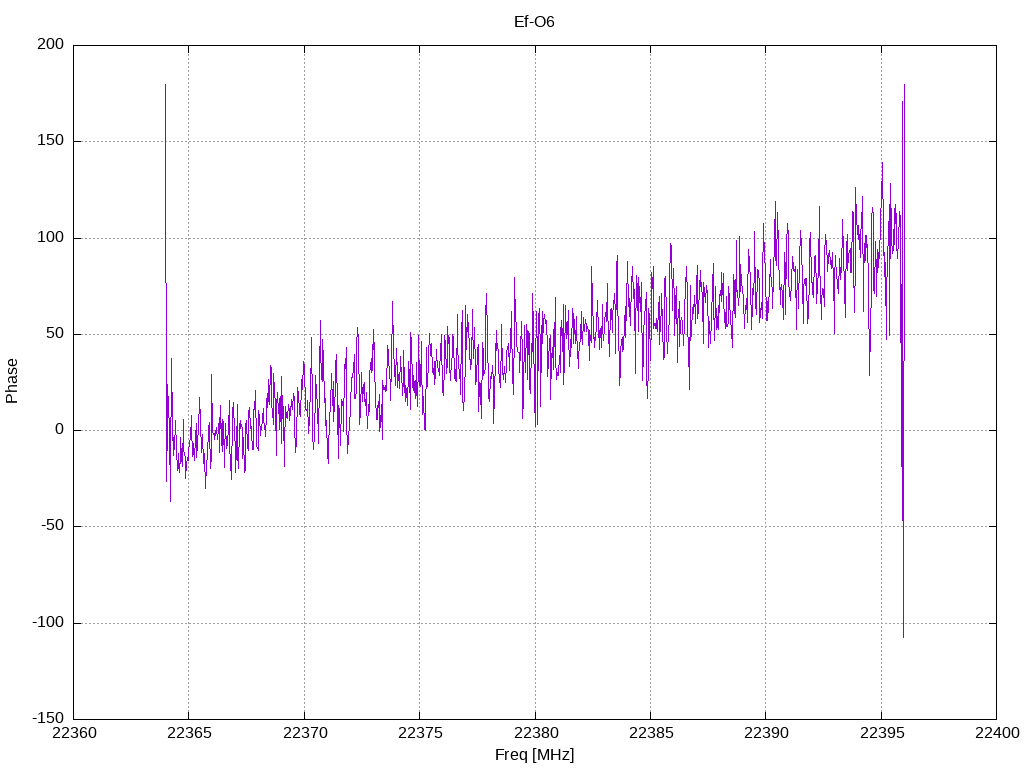Screen dimensions: 1024x768
Task: Click the y-axis tick label -50
Action: coord(53,526)
